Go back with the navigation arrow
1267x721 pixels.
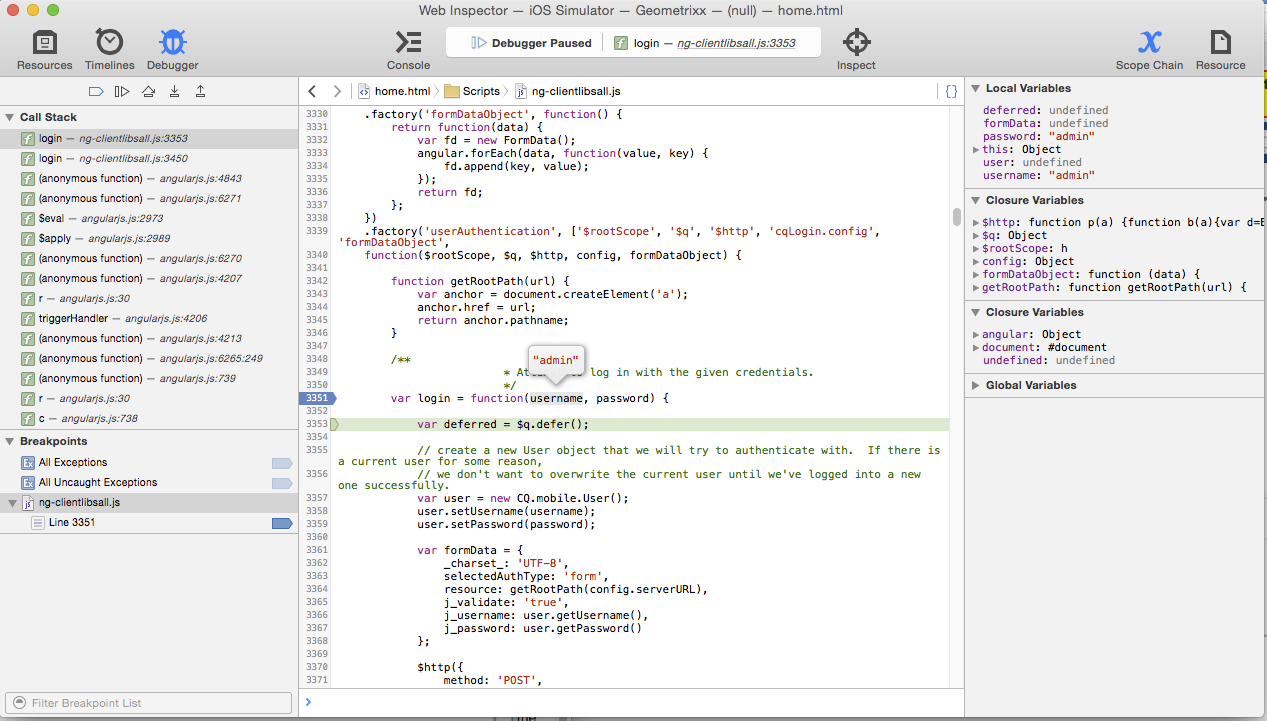click(312, 91)
